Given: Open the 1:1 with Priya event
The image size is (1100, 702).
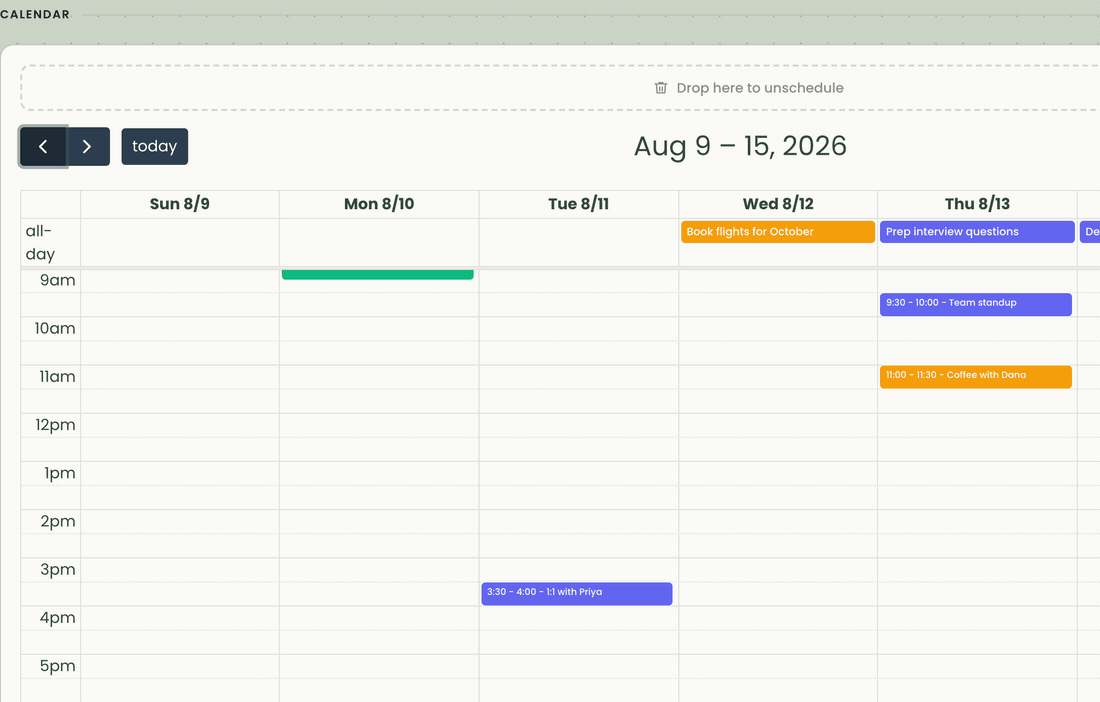Looking at the screenshot, I should (577, 593).
